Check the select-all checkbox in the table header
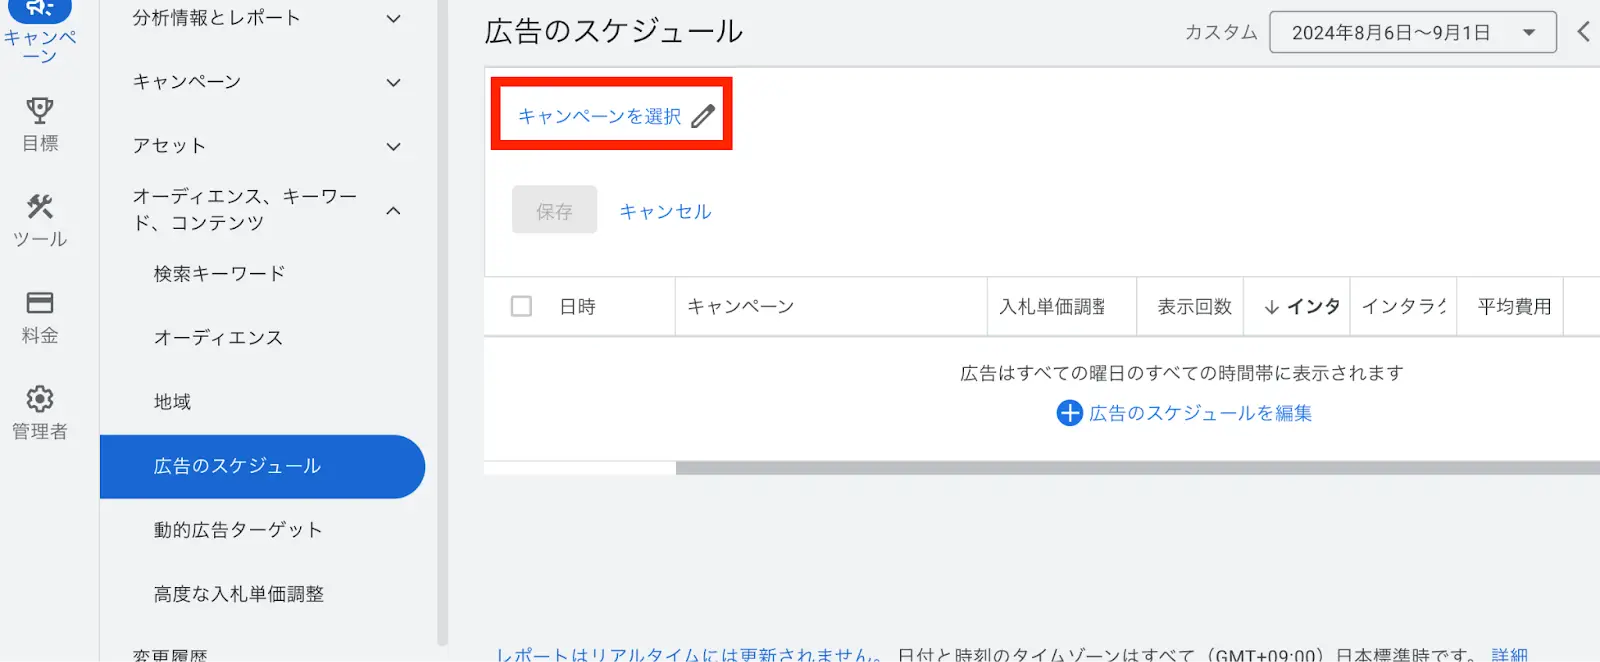The image size is (1600, 662). click(x=521, y=306)
